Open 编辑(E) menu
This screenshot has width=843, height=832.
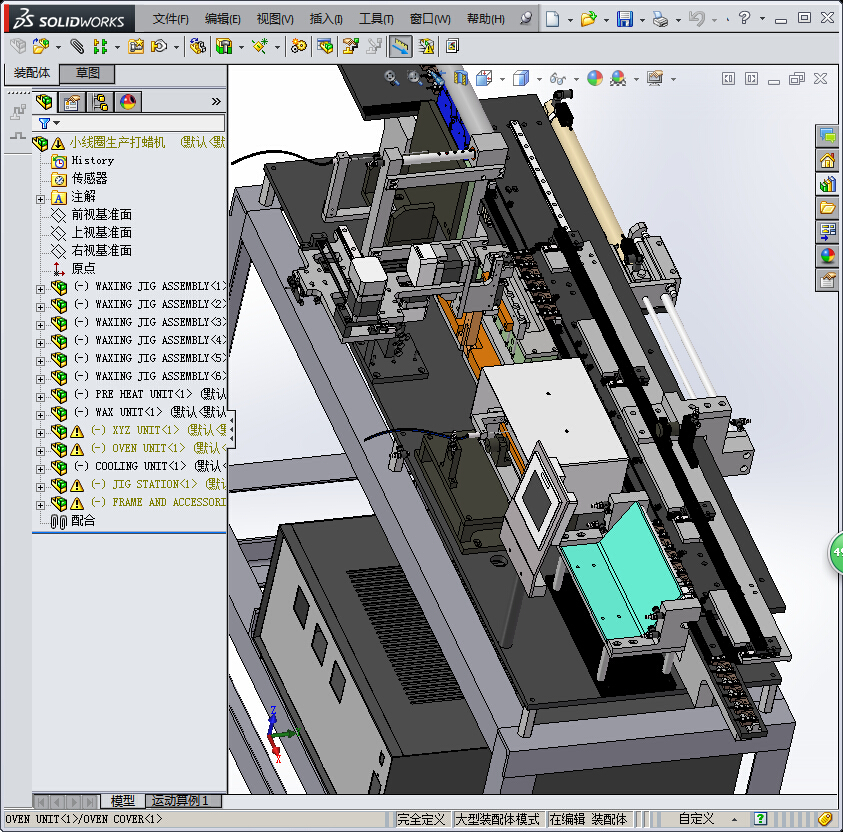click(x=223, y=19)
